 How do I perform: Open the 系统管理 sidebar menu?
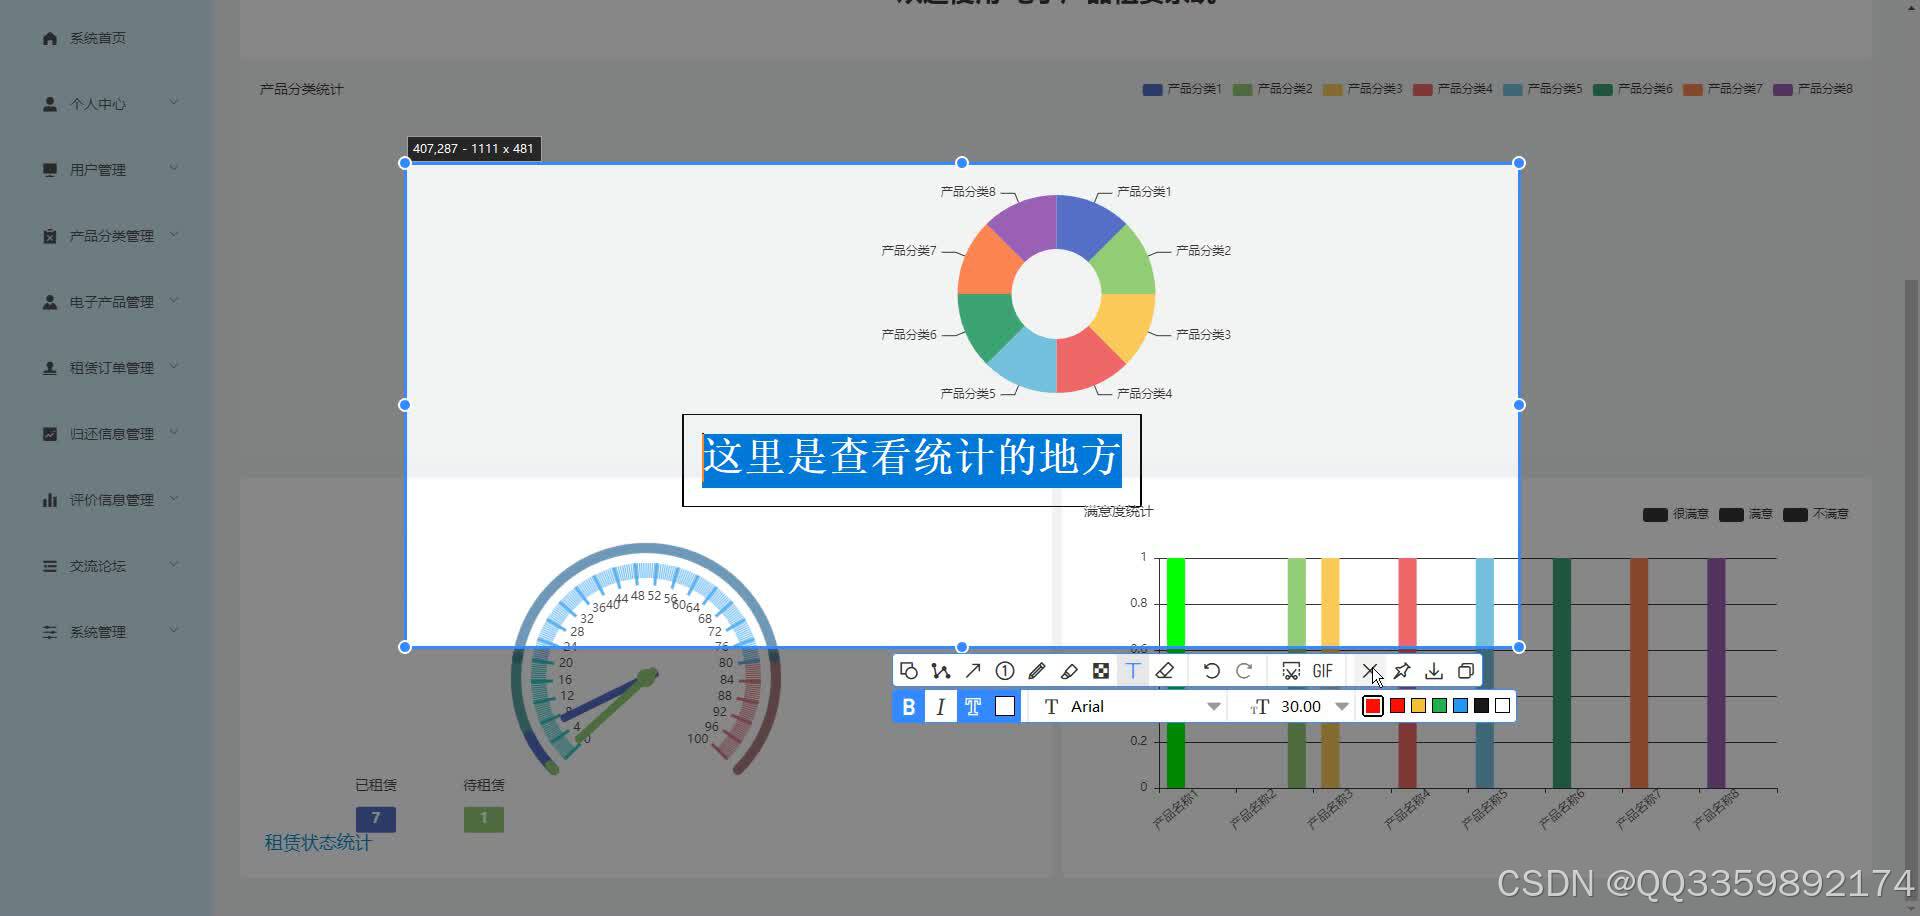coord(98,632)
